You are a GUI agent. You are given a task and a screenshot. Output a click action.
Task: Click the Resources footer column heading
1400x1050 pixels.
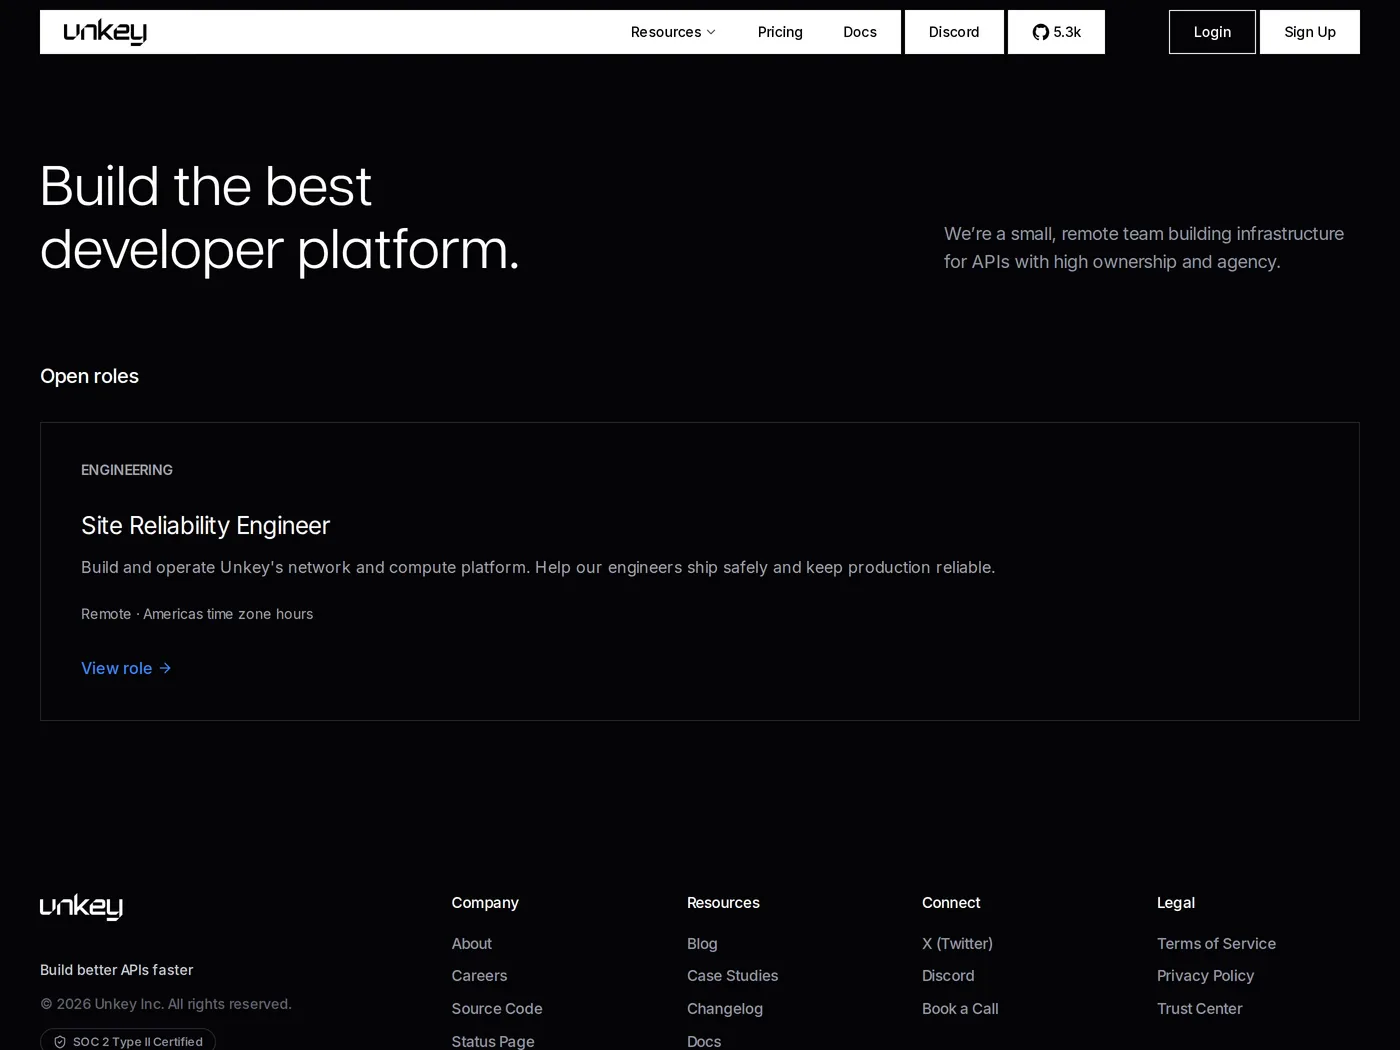click(723, 902)
